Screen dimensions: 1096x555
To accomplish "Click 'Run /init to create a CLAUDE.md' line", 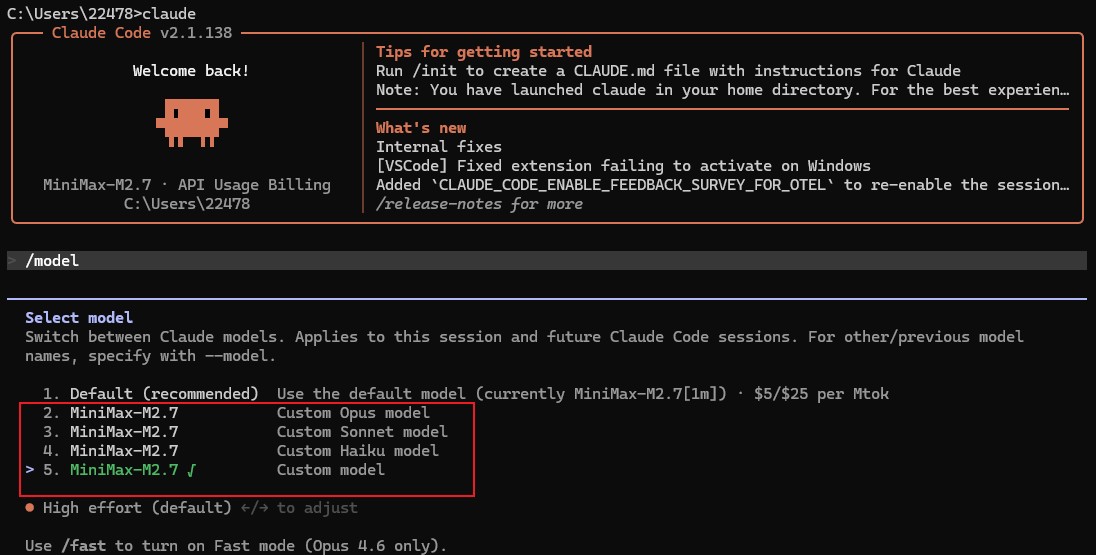I will [x=668, y=71].
